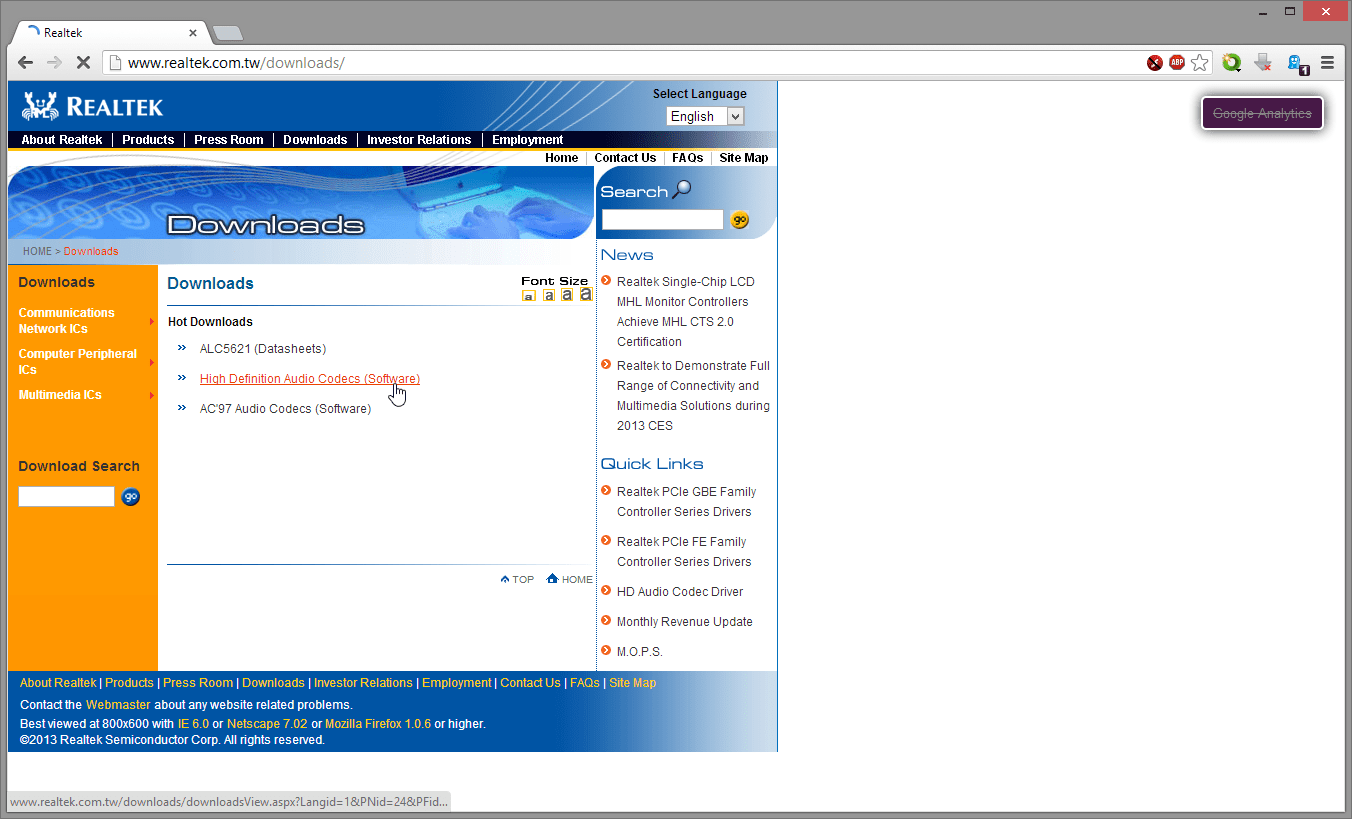This screenshot has height=819, width=1352.
Task: Set font size to the smallest option
Action: coord(529,295)
